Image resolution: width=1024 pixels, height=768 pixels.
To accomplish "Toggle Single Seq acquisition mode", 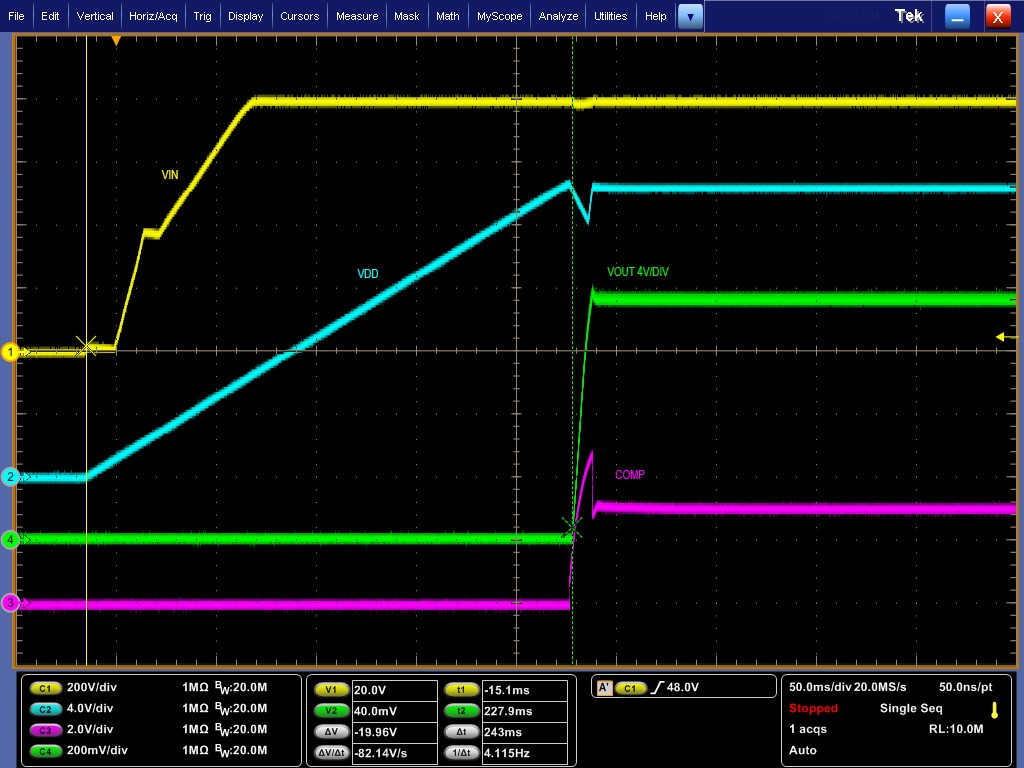I will tap(910, 708).
